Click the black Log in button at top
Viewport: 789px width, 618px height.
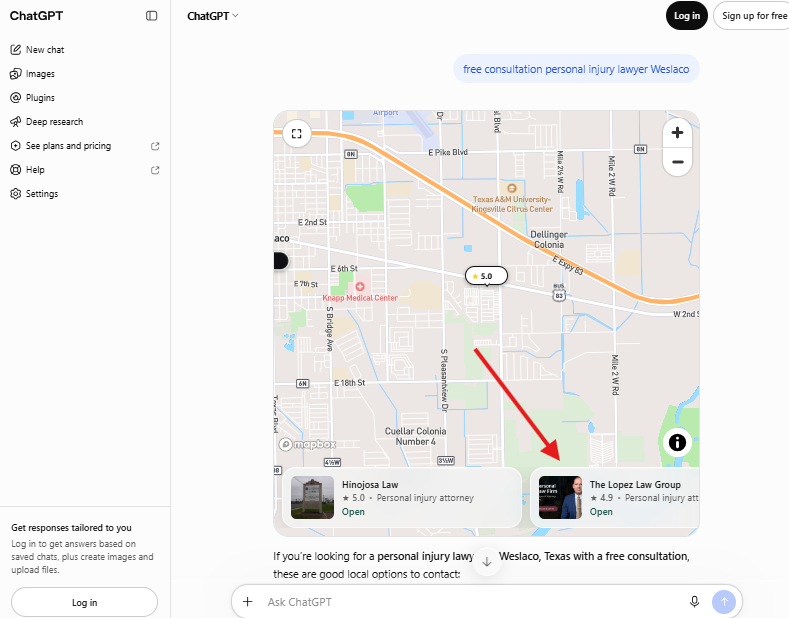687,16
